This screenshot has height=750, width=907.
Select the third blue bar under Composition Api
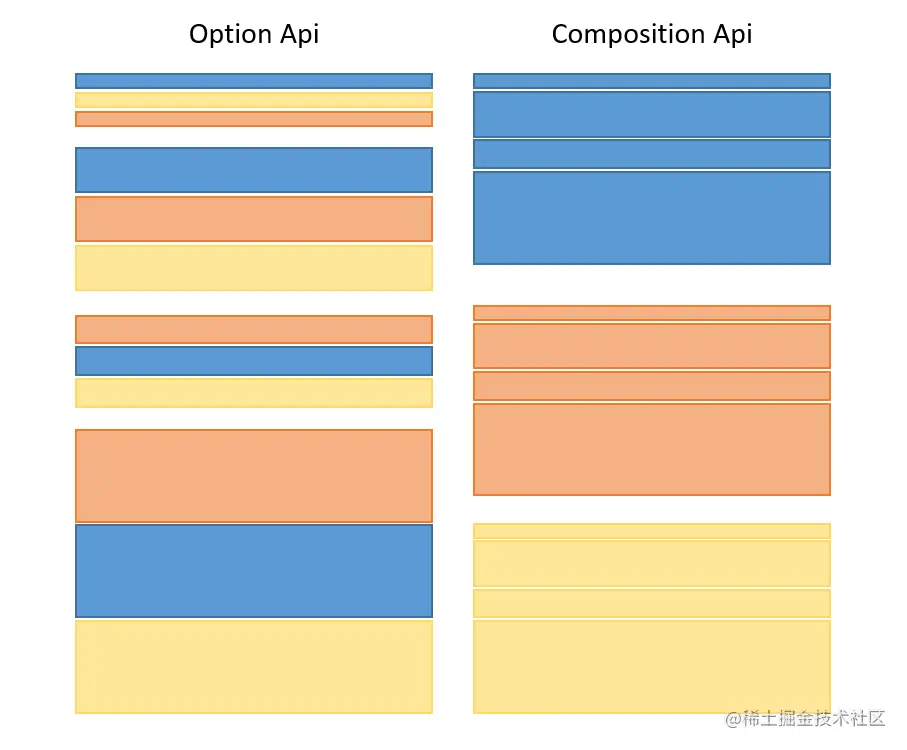click(651, 154)
